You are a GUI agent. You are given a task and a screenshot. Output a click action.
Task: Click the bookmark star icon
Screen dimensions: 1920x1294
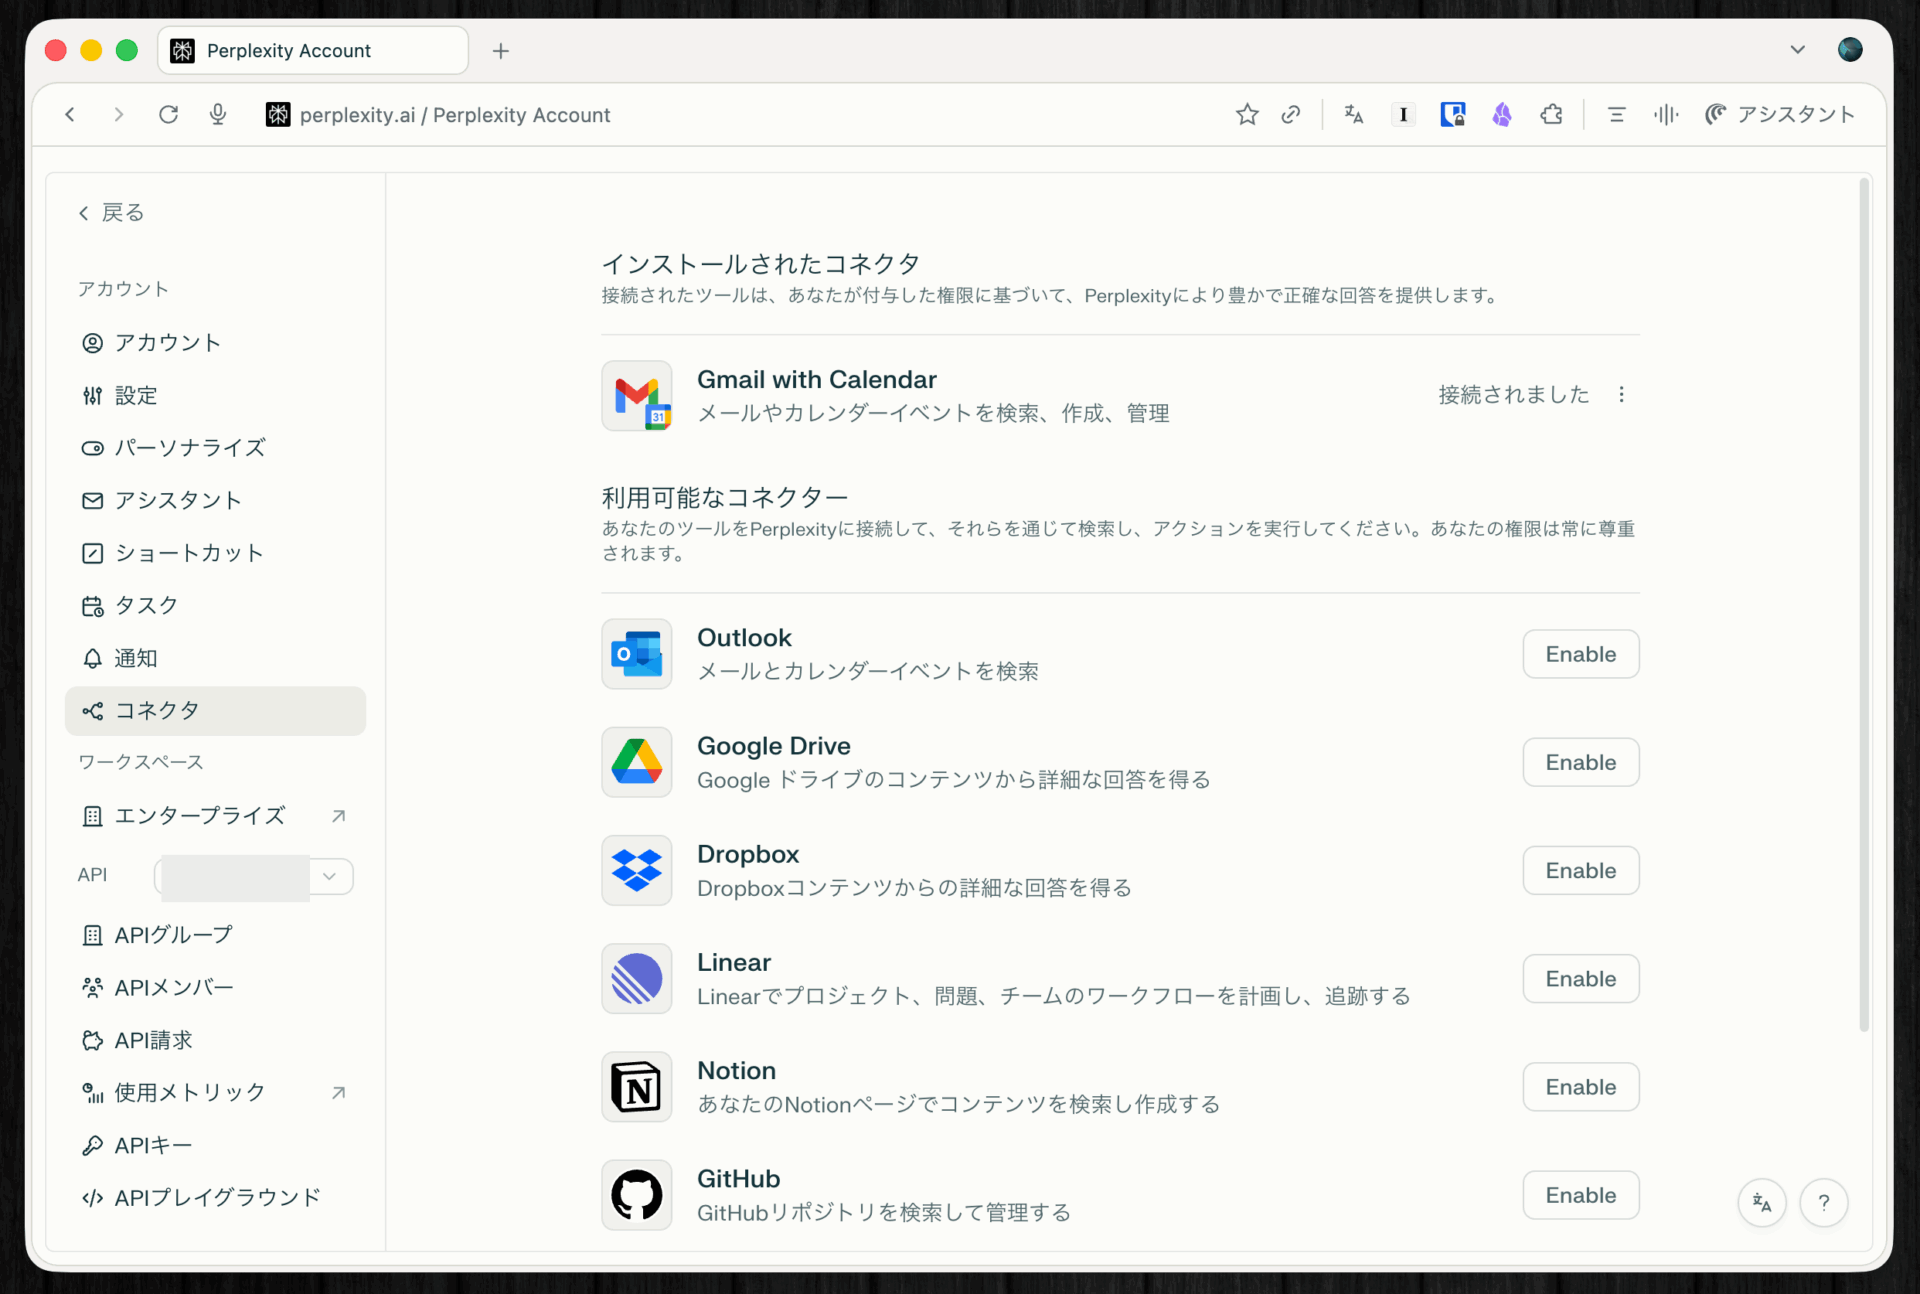pyautogui.click(x=1246, y=115)
